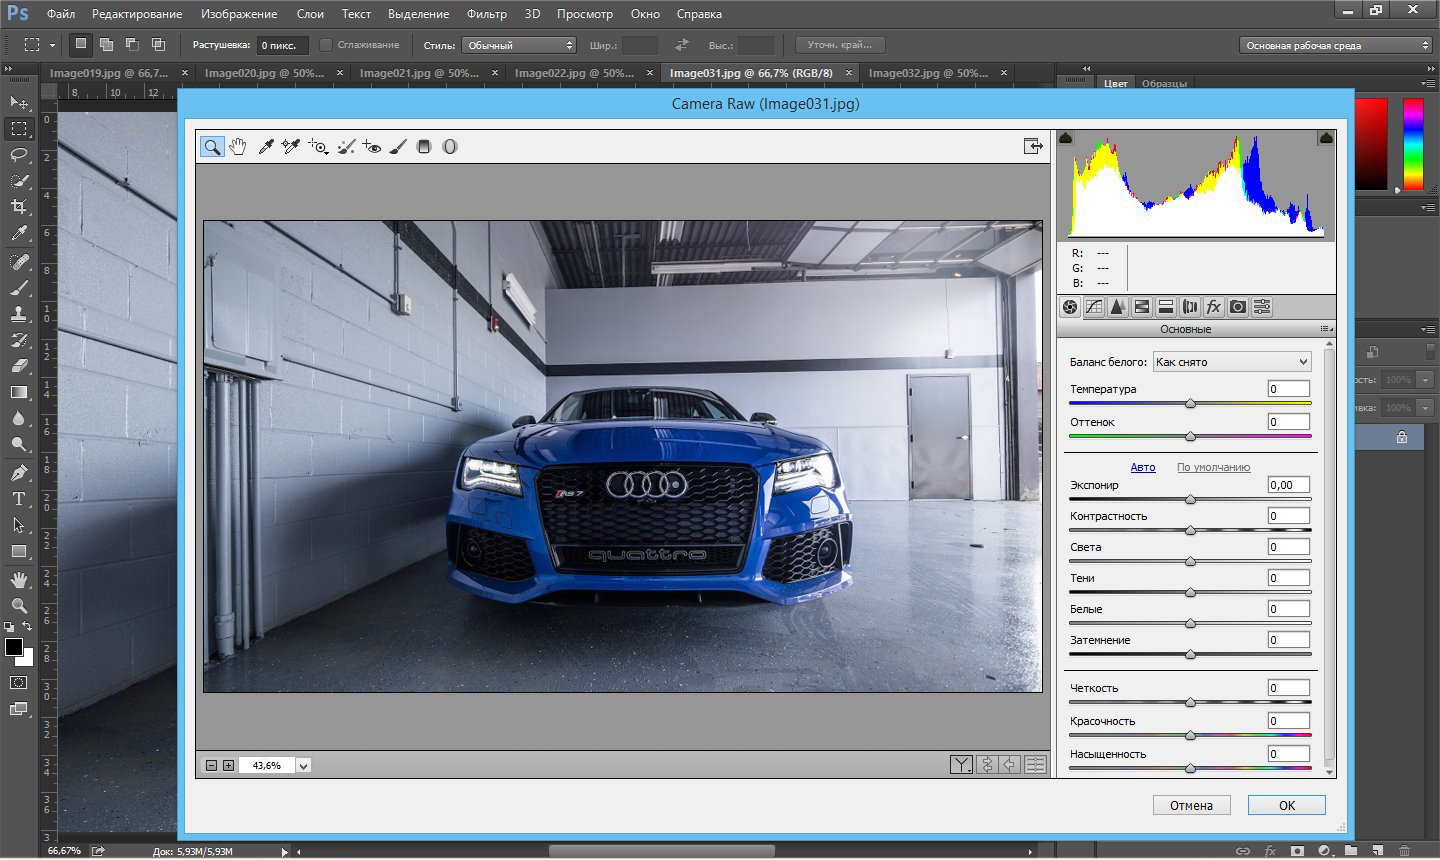Open the White Balance 'Как снято' dropdown

[x=1231, y=362]
